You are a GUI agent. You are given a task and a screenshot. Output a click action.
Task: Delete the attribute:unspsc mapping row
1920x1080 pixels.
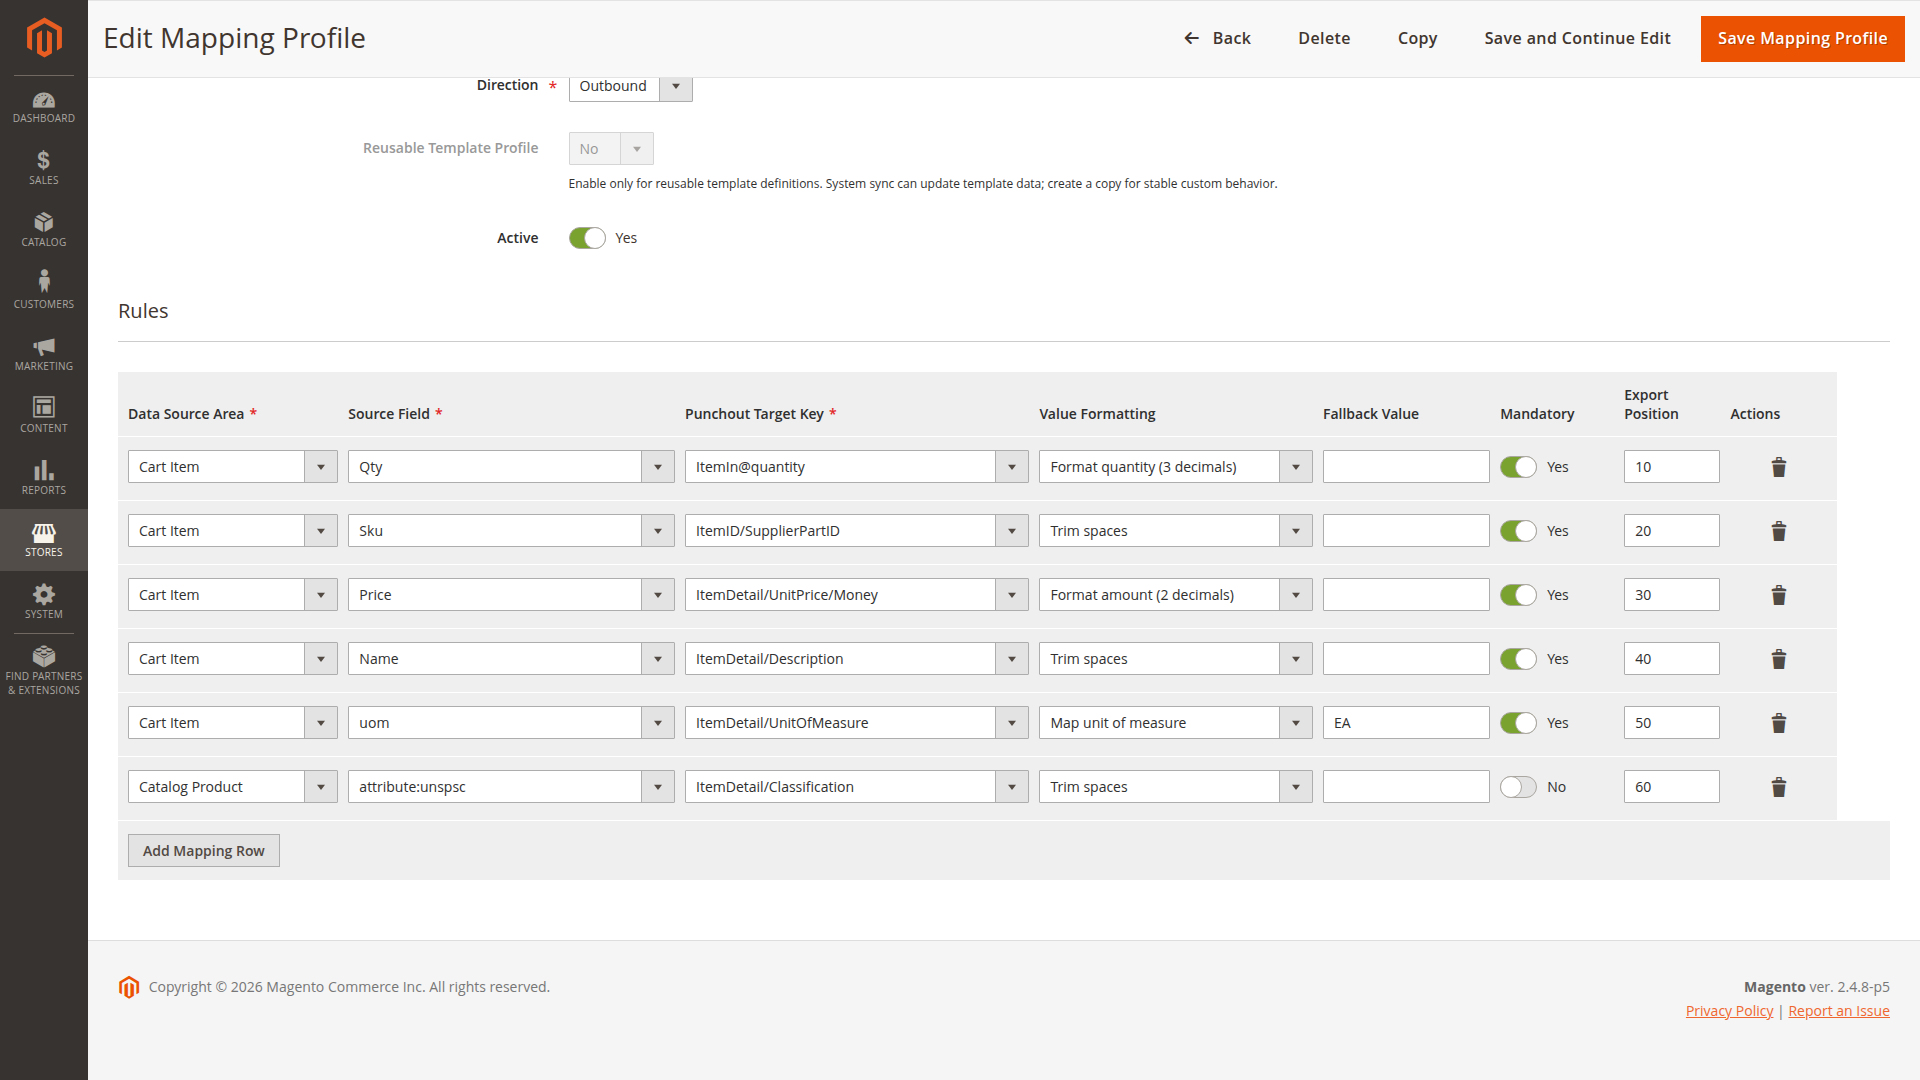tap(1779, 787)
